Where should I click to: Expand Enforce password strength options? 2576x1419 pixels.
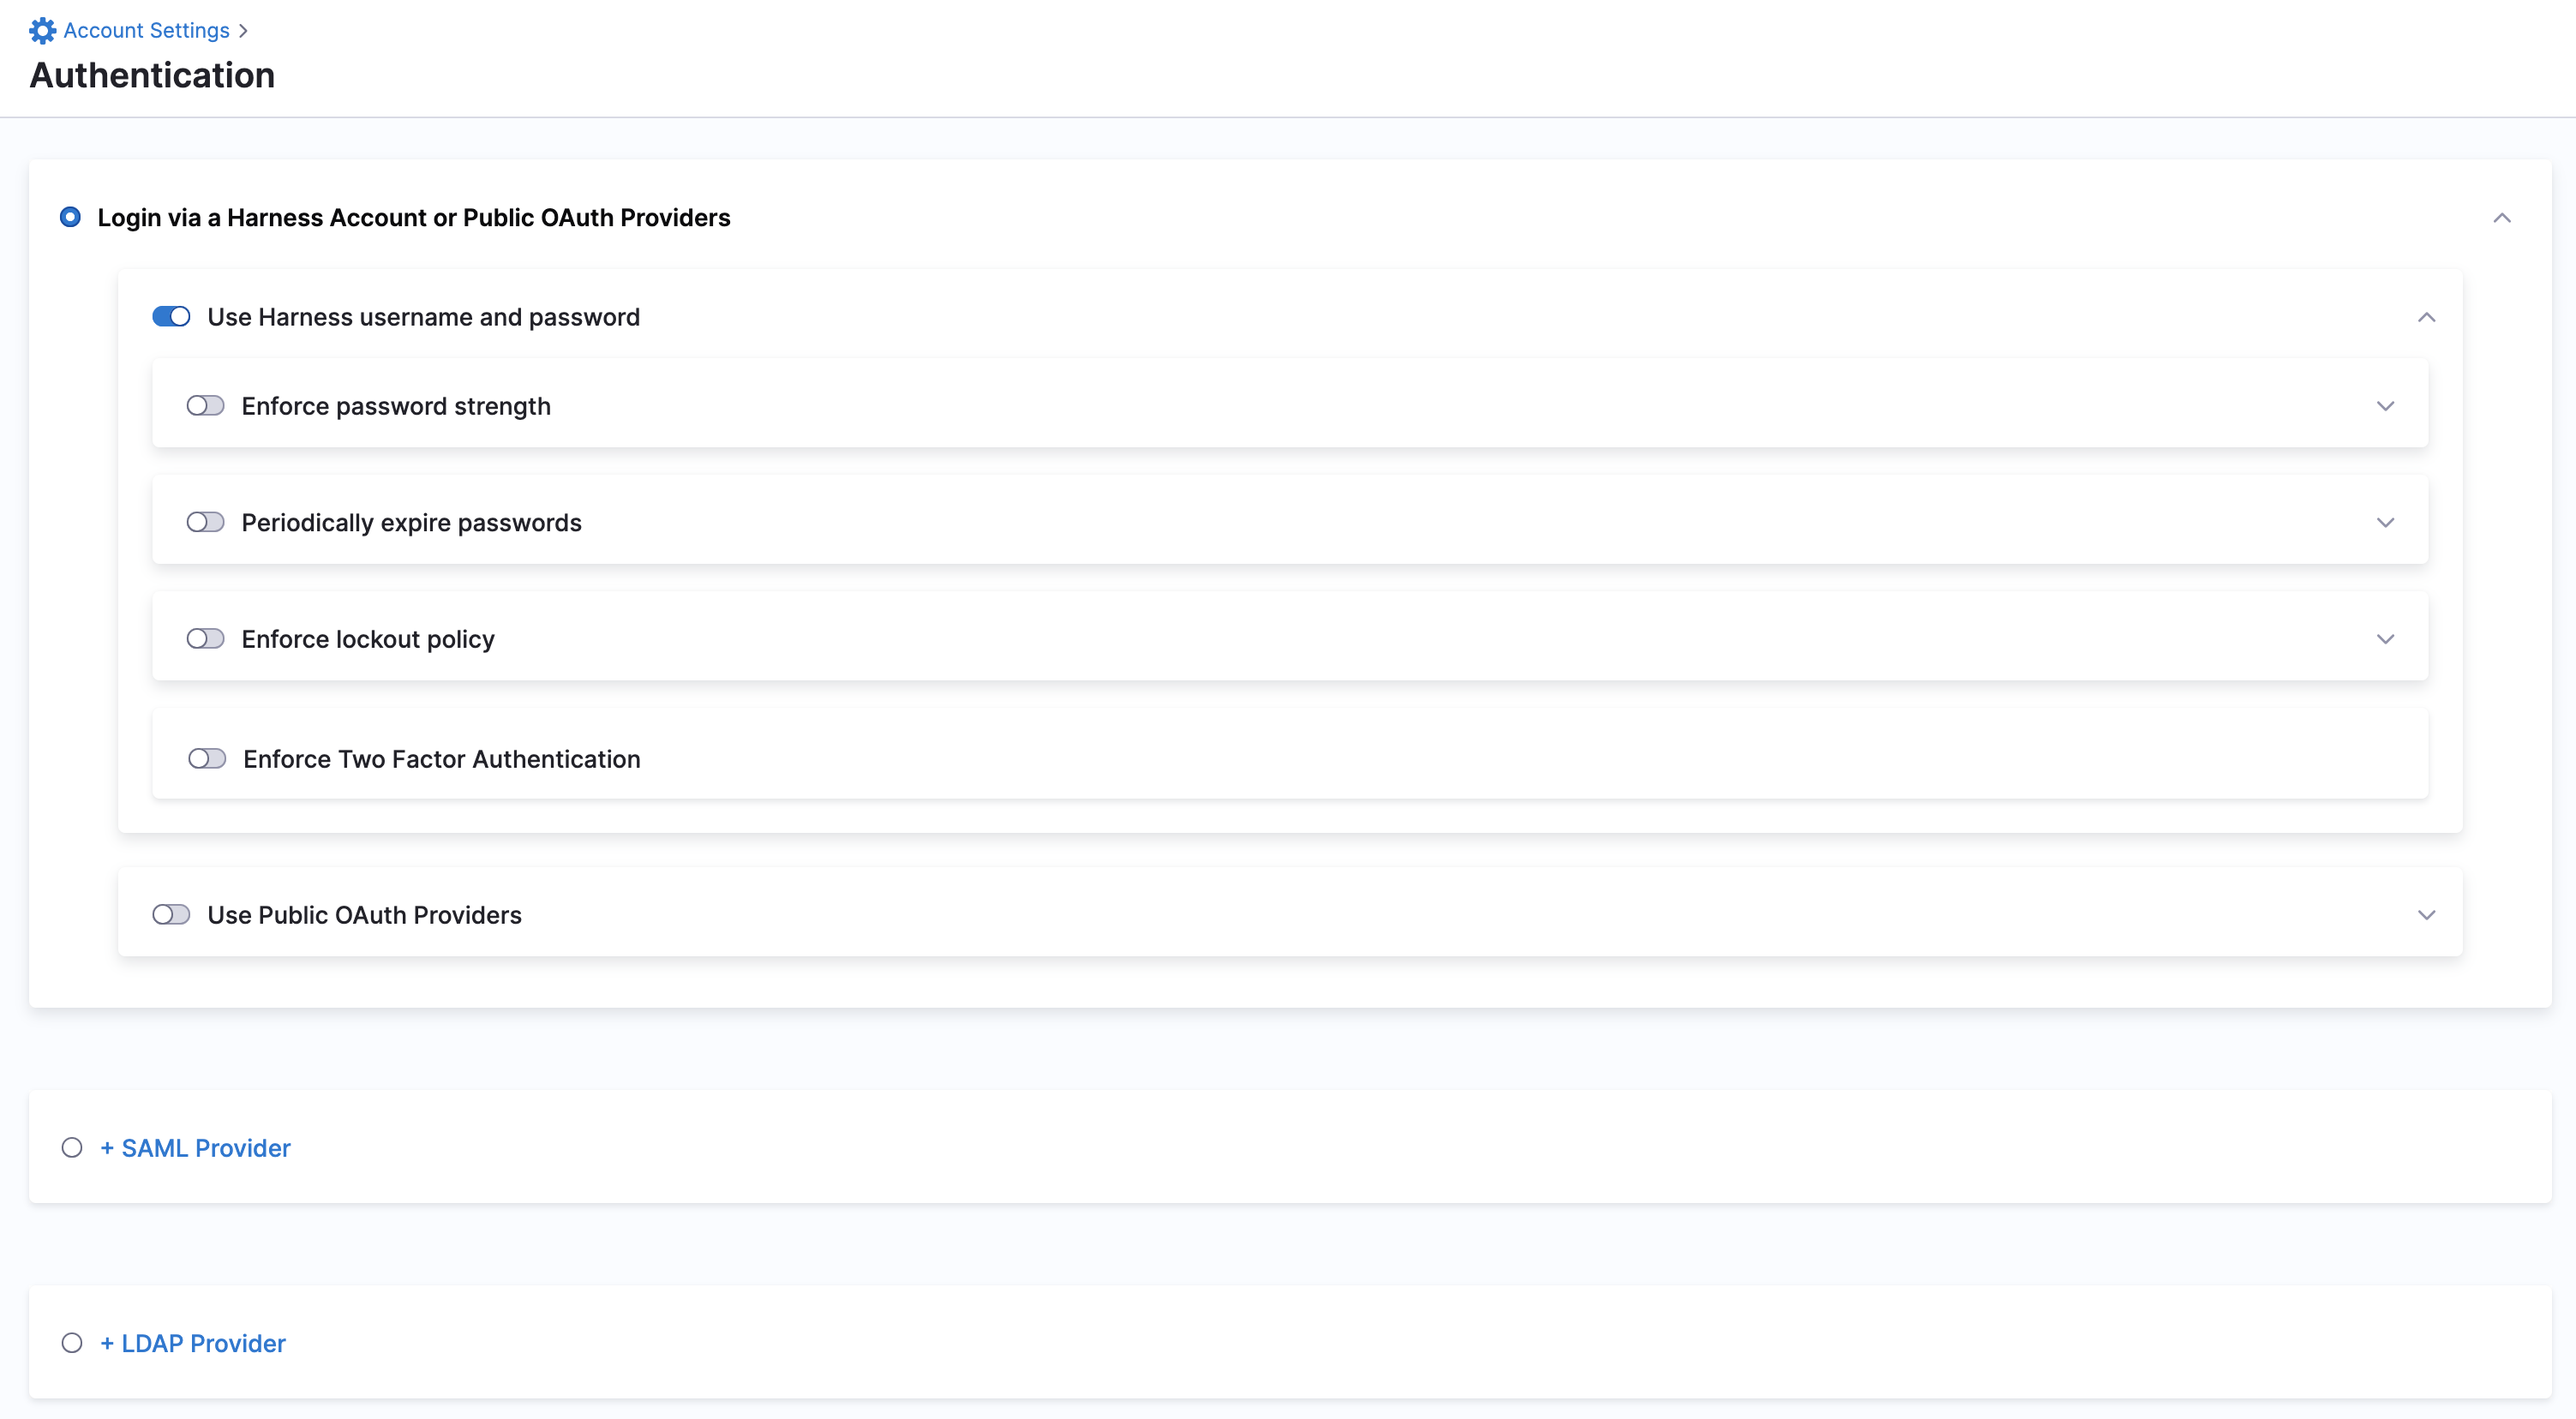tap(2385, 406)
